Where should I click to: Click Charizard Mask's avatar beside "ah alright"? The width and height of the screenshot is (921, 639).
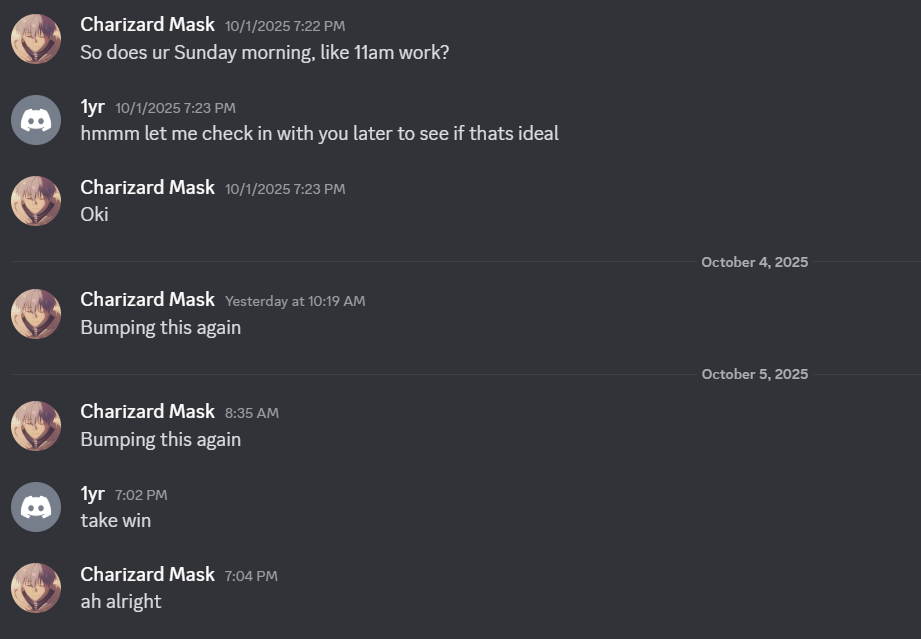click(x=36, y=588)
